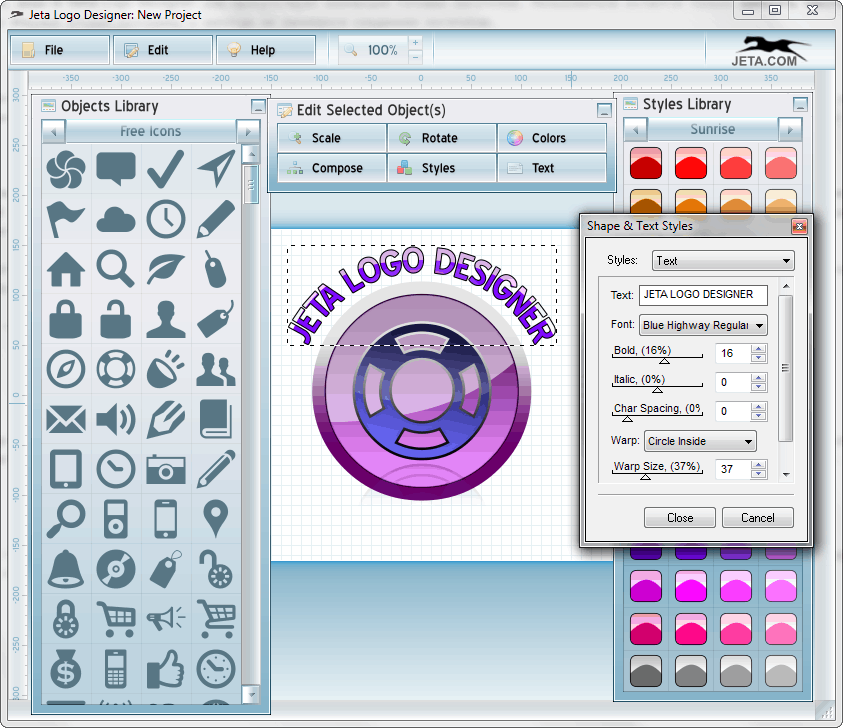Open the Font dropdown Blue Highway Regular
This screenshot has width=843, height=728.
point(703,325)
